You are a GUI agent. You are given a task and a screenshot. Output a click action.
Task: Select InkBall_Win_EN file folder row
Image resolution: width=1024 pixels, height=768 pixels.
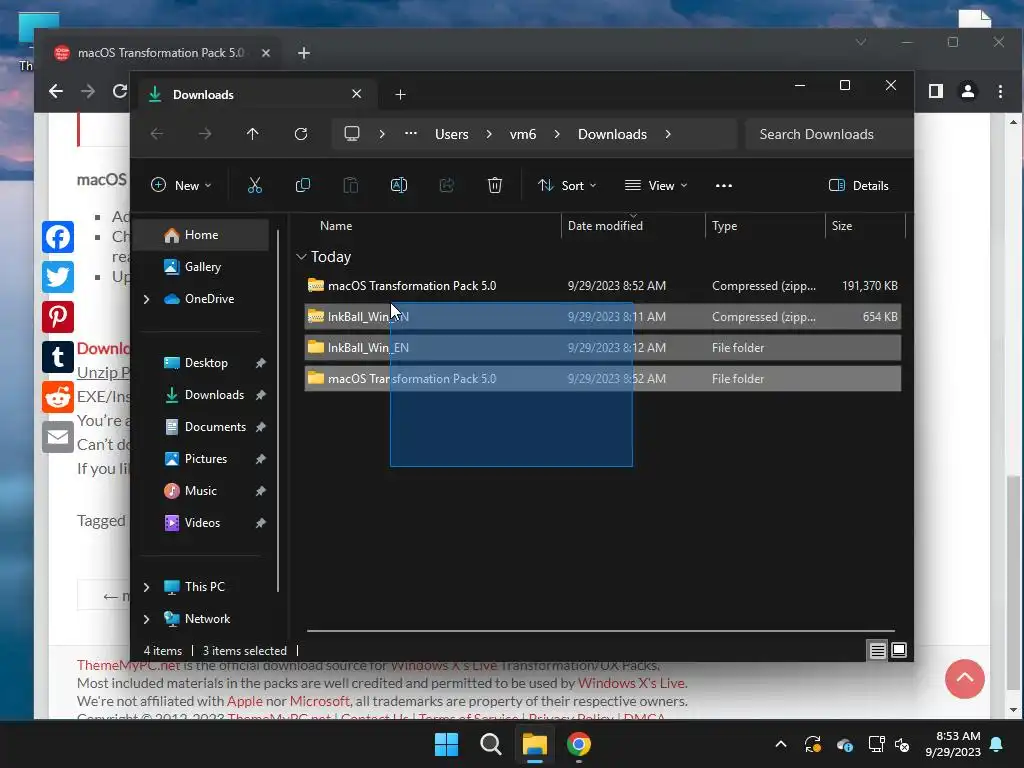pyautogui.click(x=602, y=347)
